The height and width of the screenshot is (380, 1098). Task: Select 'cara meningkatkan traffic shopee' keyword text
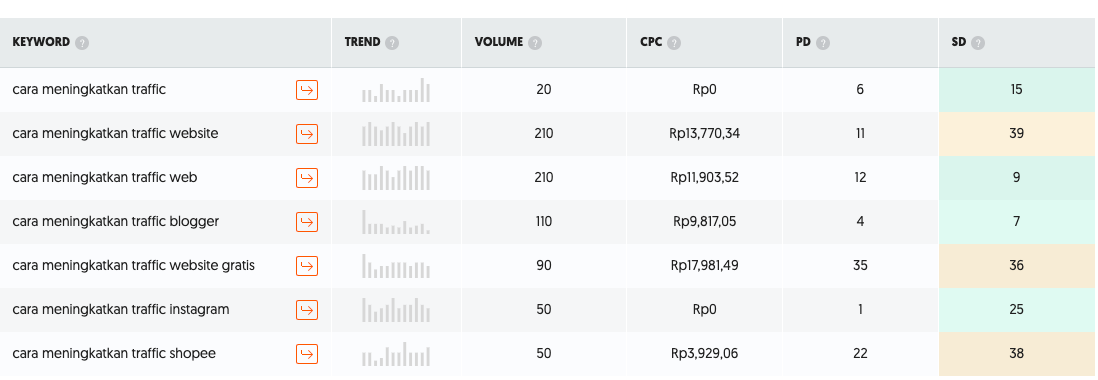coord(114,353)
